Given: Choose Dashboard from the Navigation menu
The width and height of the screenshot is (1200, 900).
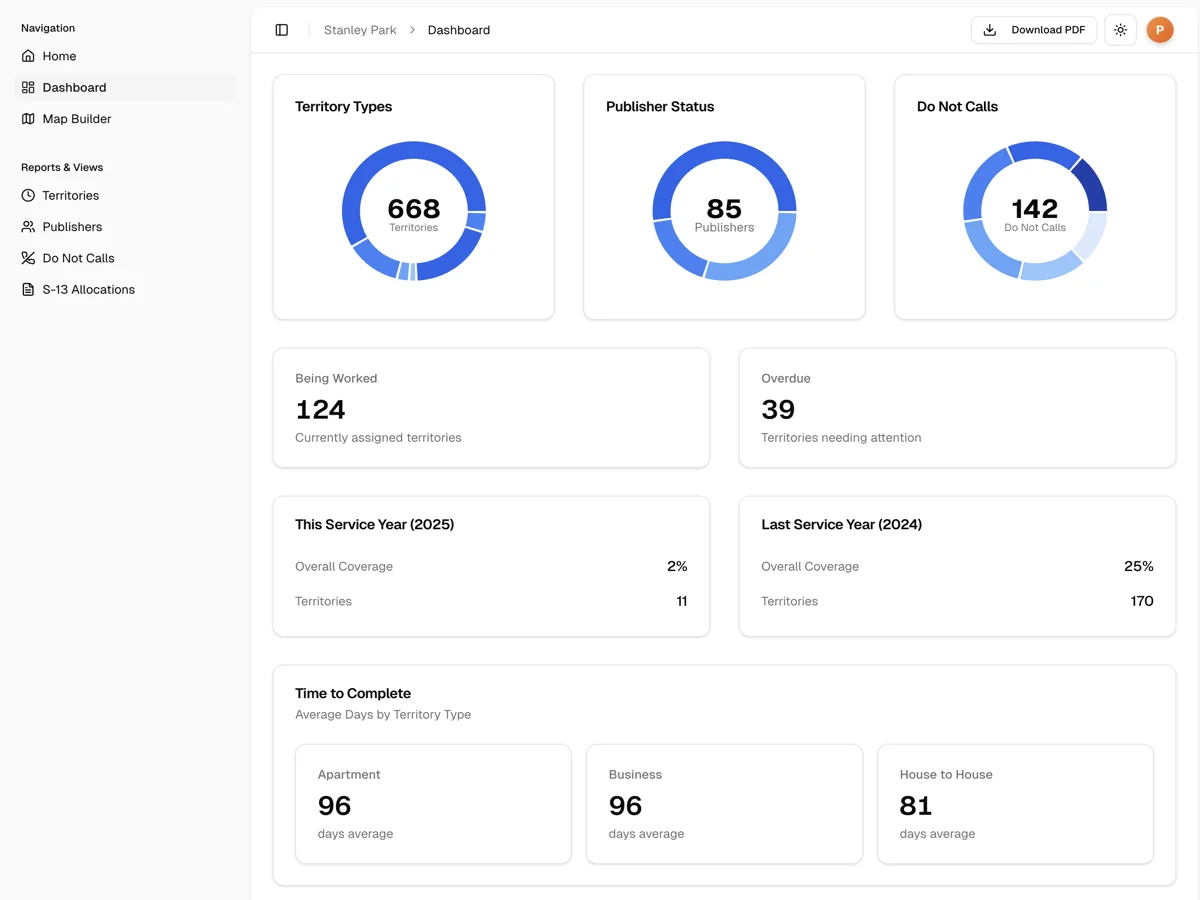Looking at the screenshot, I should tap(74, 87).
